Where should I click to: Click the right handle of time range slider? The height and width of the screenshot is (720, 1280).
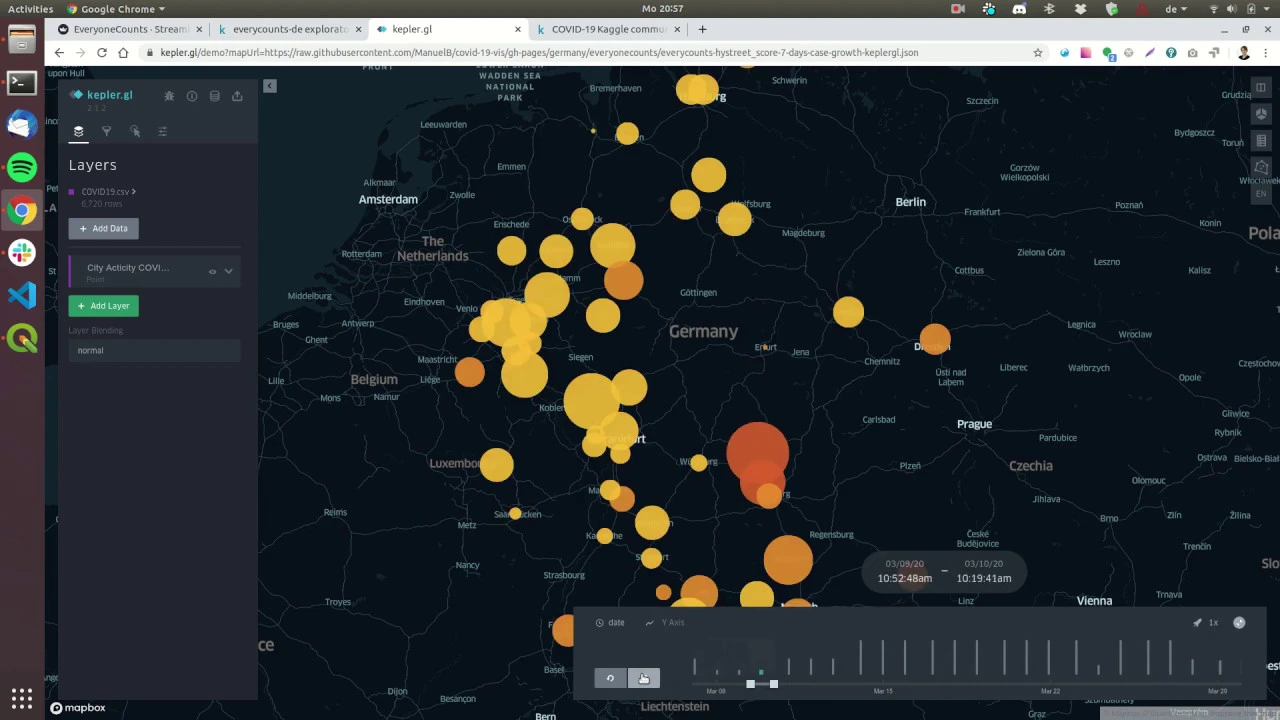773,684
